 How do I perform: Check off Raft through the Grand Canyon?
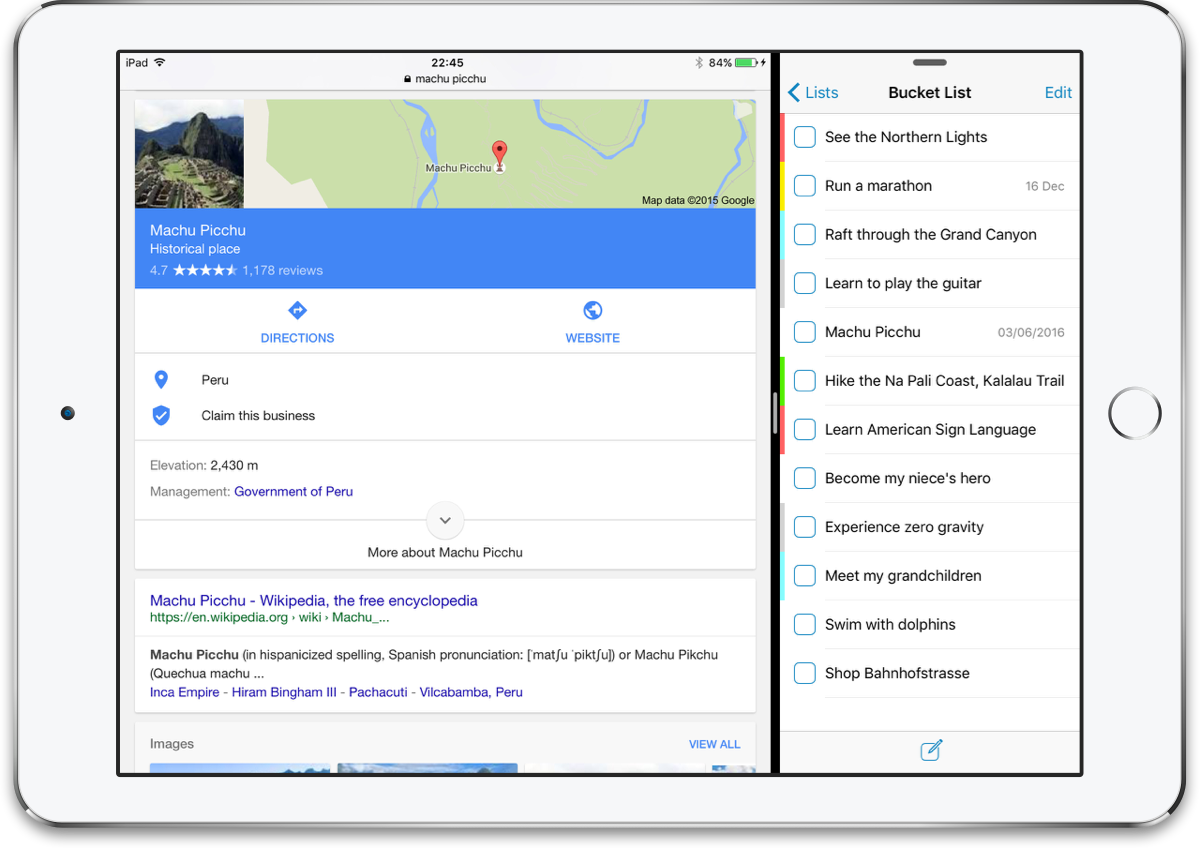[805, 235]
